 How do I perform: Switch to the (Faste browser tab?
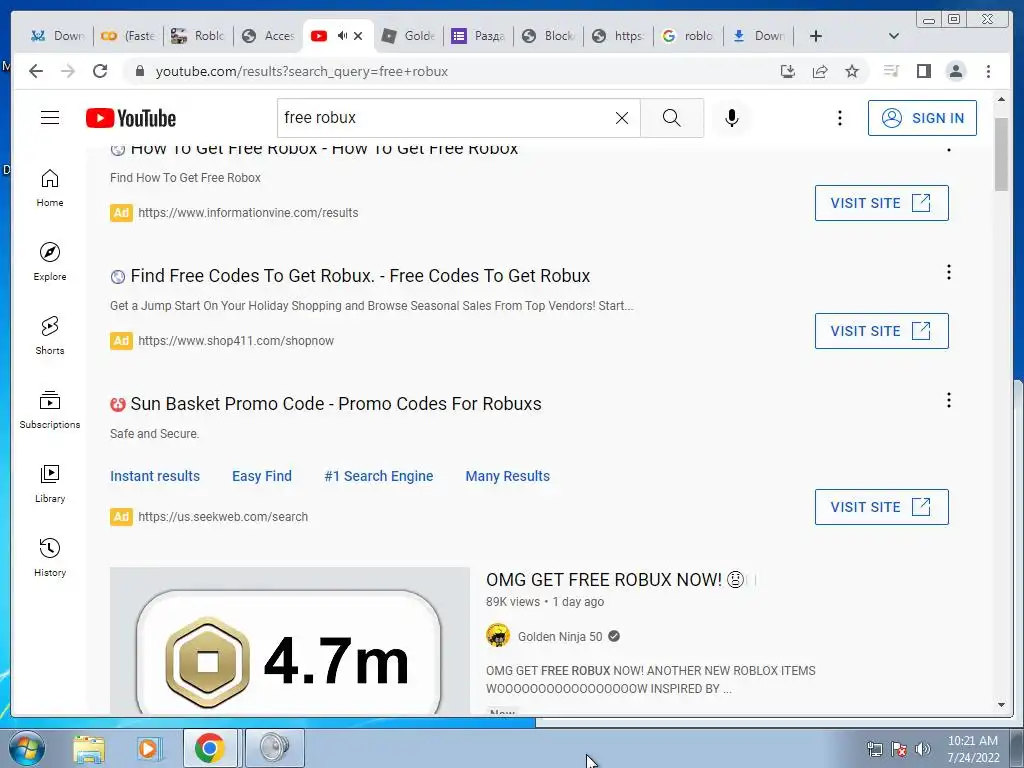click(x=128, y=36)
